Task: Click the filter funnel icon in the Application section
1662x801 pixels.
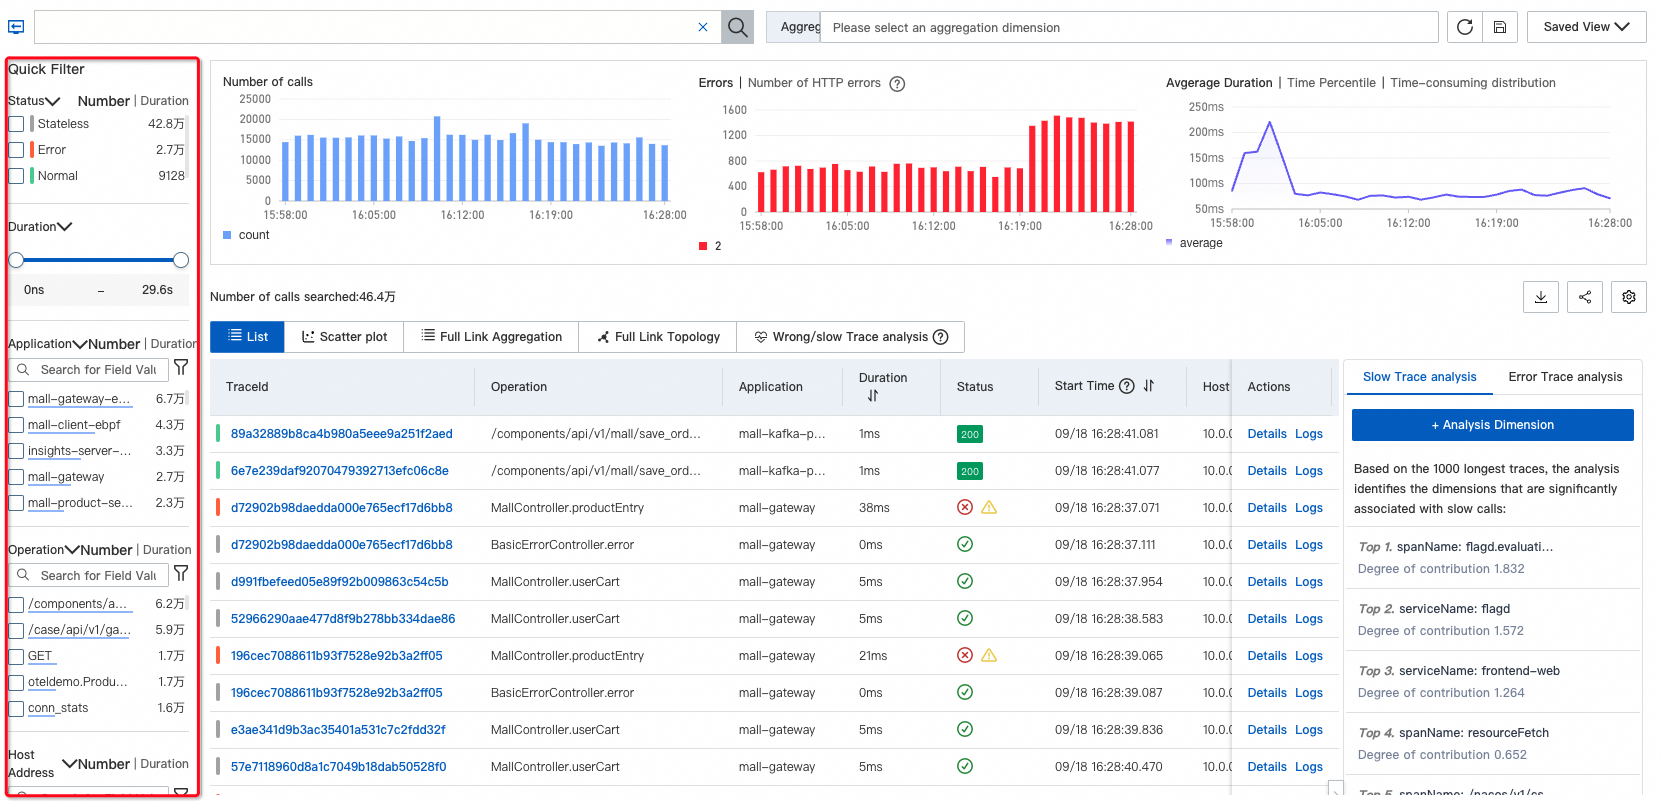Action: (x=181, y=368)
